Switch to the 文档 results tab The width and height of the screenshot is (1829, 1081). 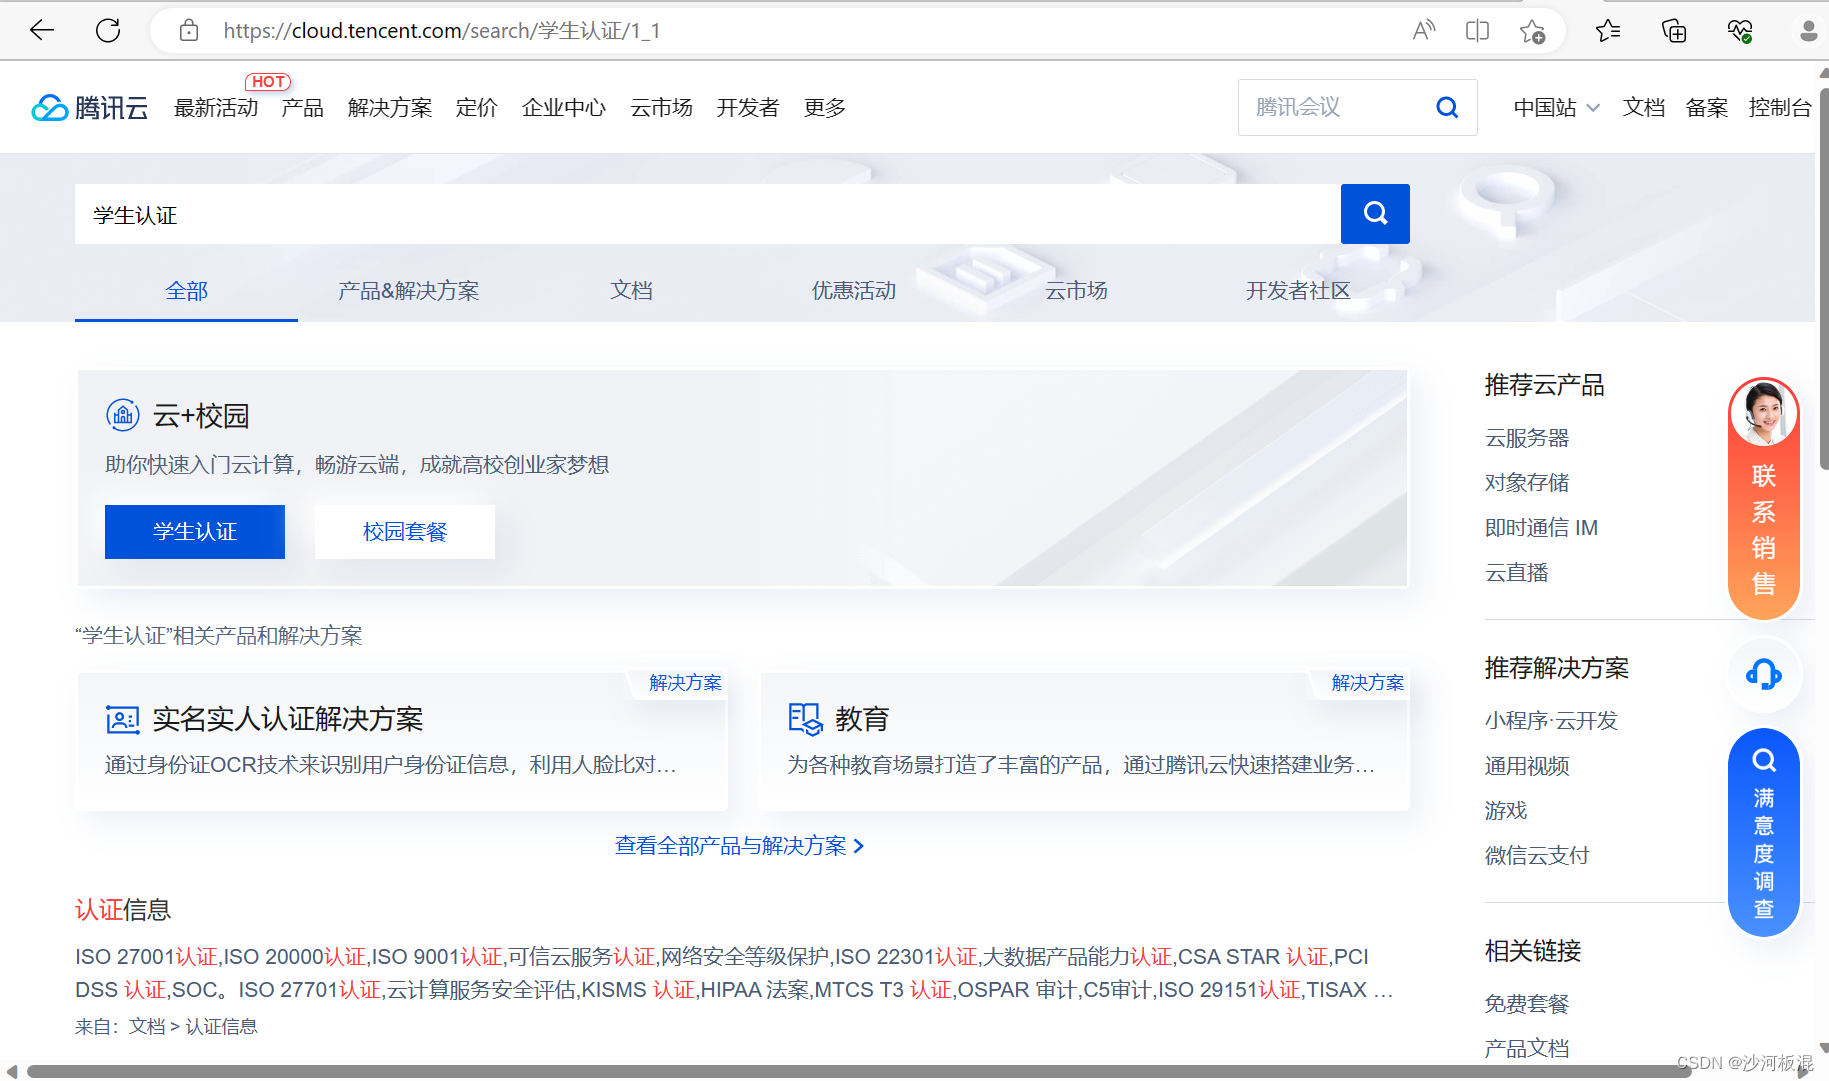tap(632, 291)
